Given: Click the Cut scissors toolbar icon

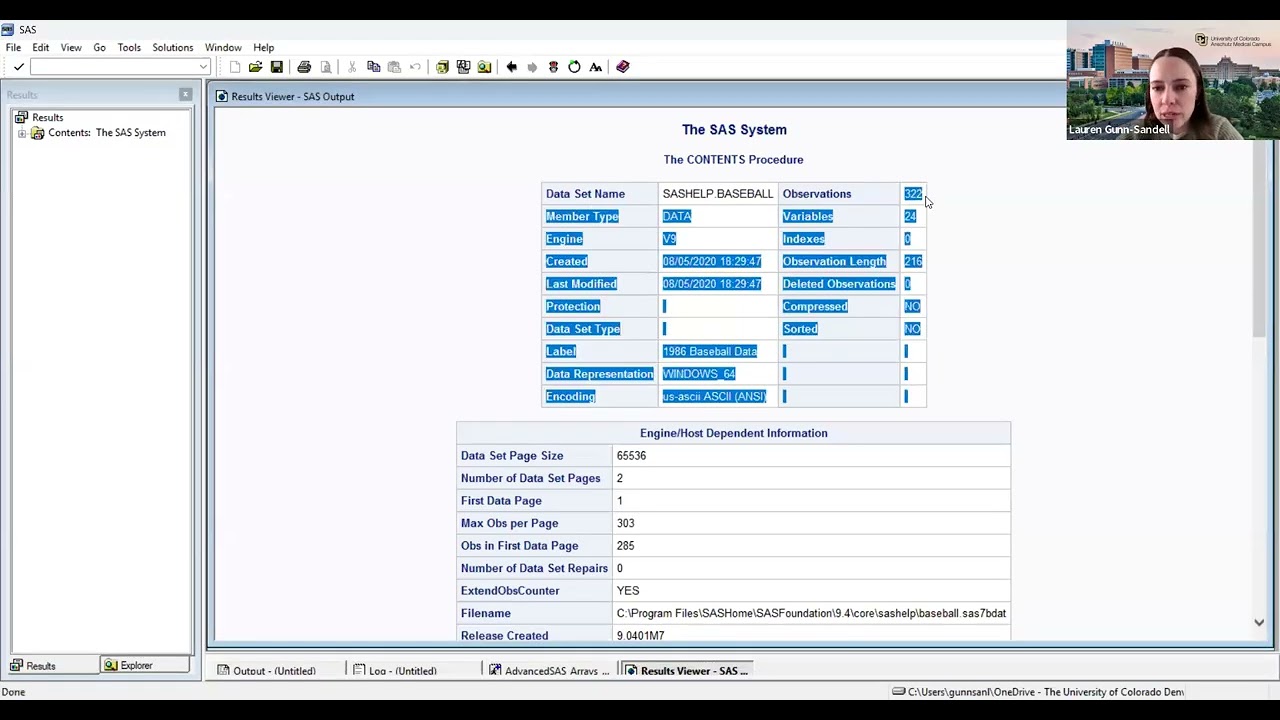Looking at the screenshot, I should click(x=352, y=67).
